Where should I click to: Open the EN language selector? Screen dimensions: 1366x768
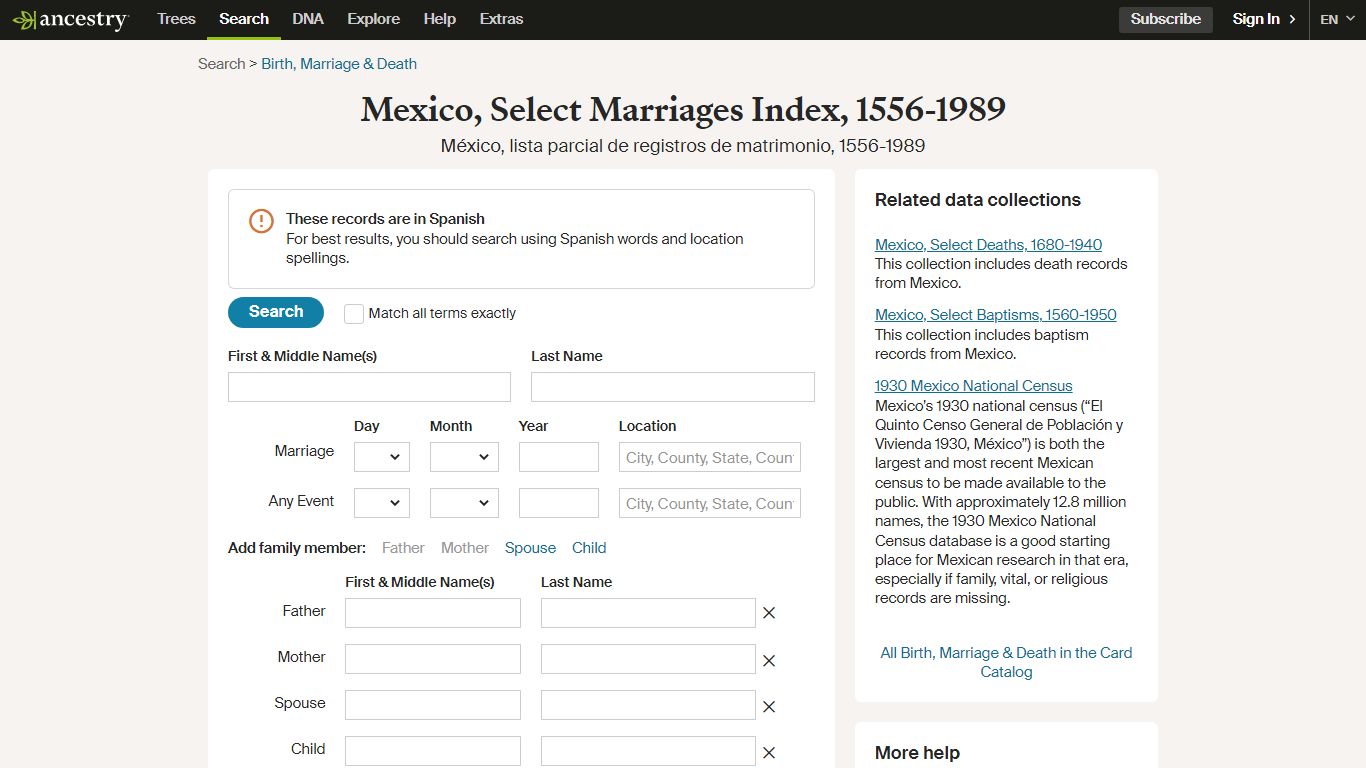(1337, 19)
